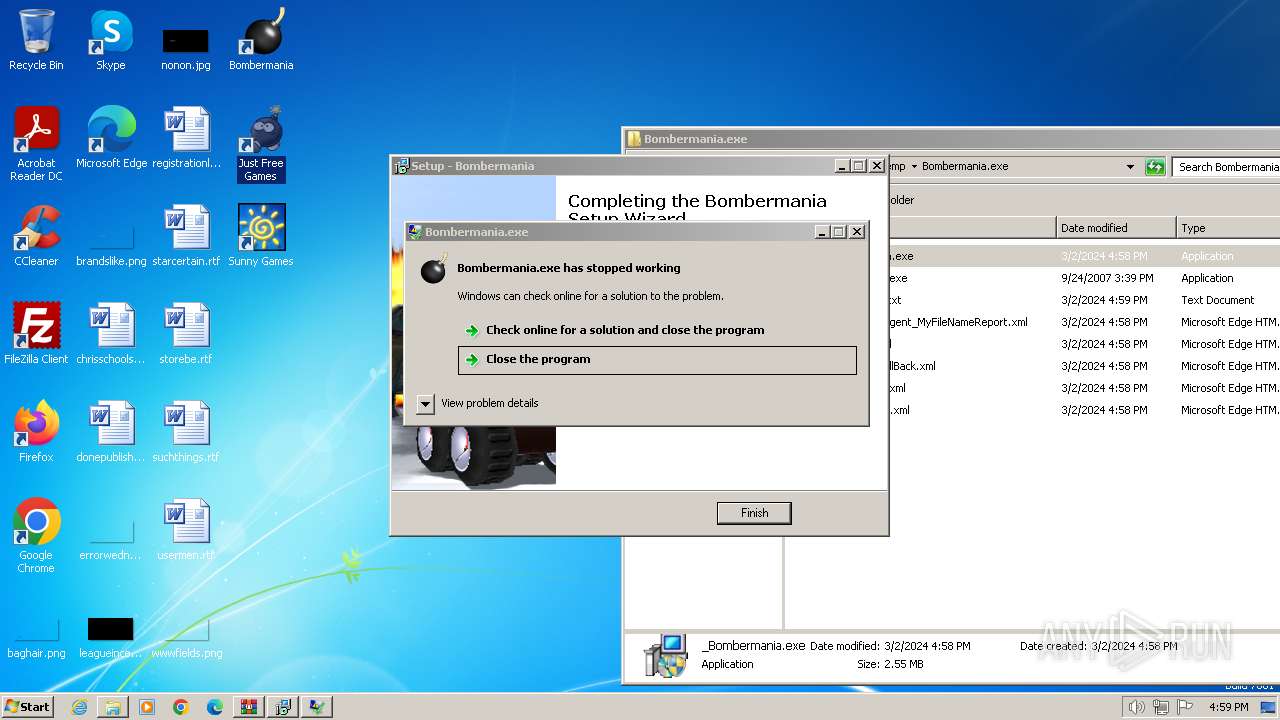Image resolution: width=1280 pixels, height=720 pixels.
Task: Launch the Skype desktop shortcut
Action: tap(110, 40)
